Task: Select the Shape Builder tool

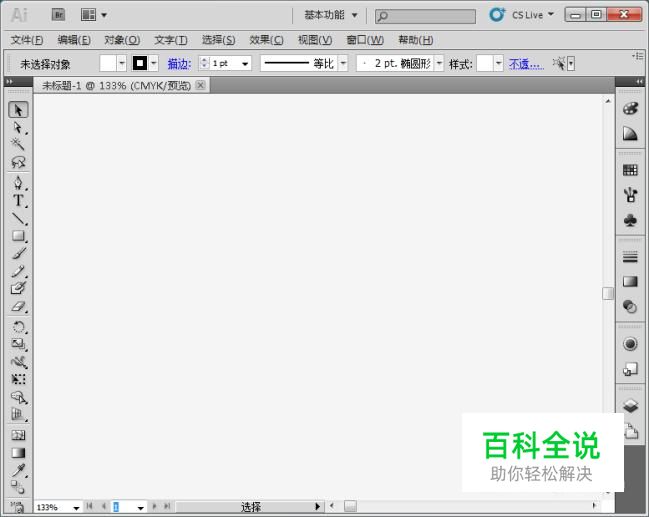Action: coord(18,397)
